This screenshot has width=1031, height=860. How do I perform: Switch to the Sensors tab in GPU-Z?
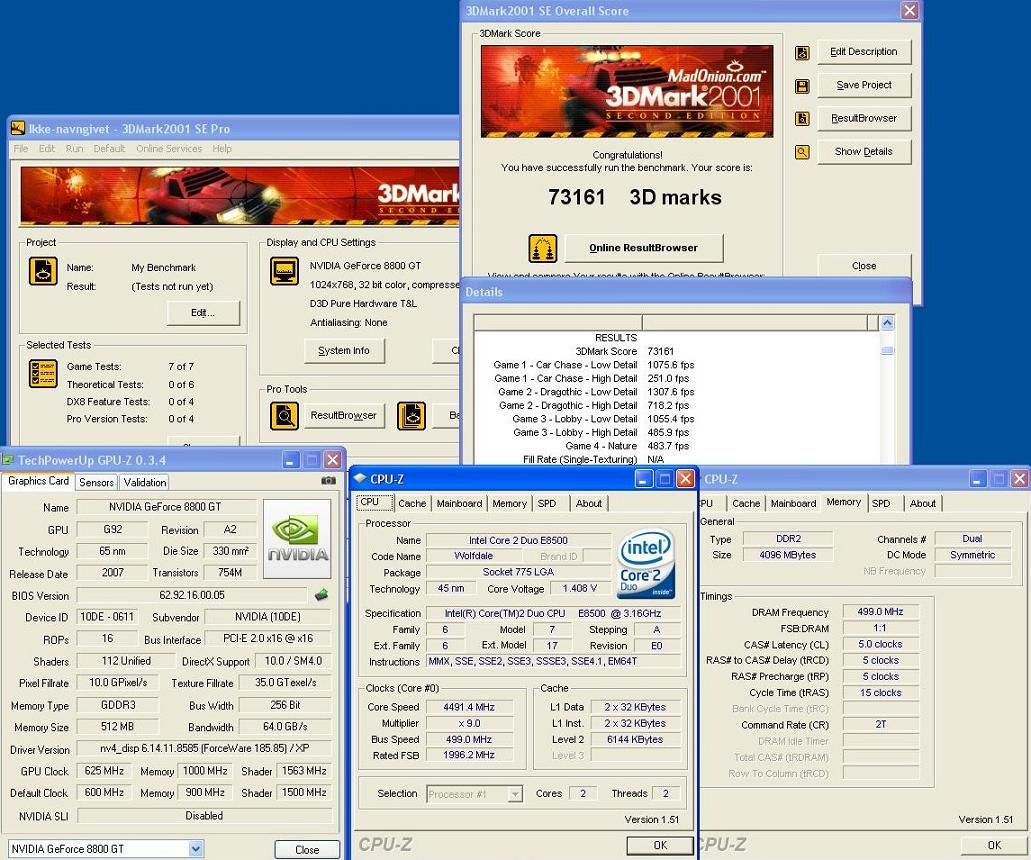97,482
